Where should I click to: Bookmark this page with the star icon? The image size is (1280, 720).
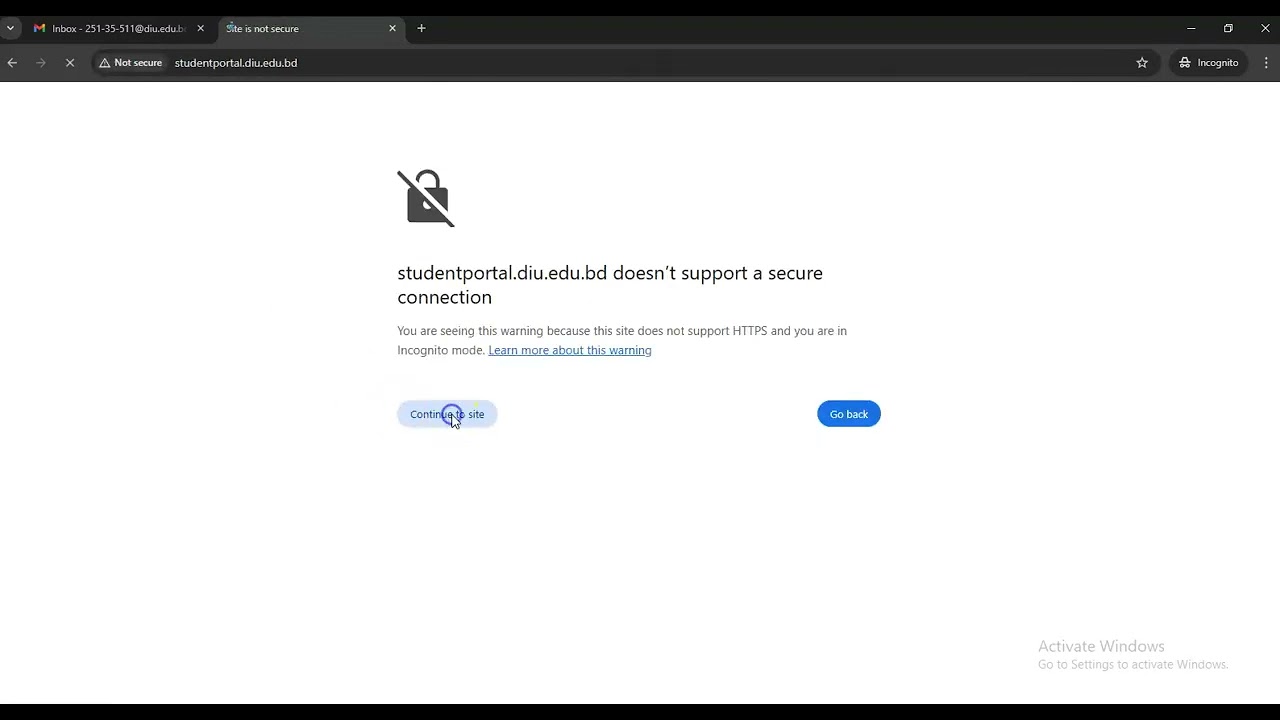coord(1142,63)
